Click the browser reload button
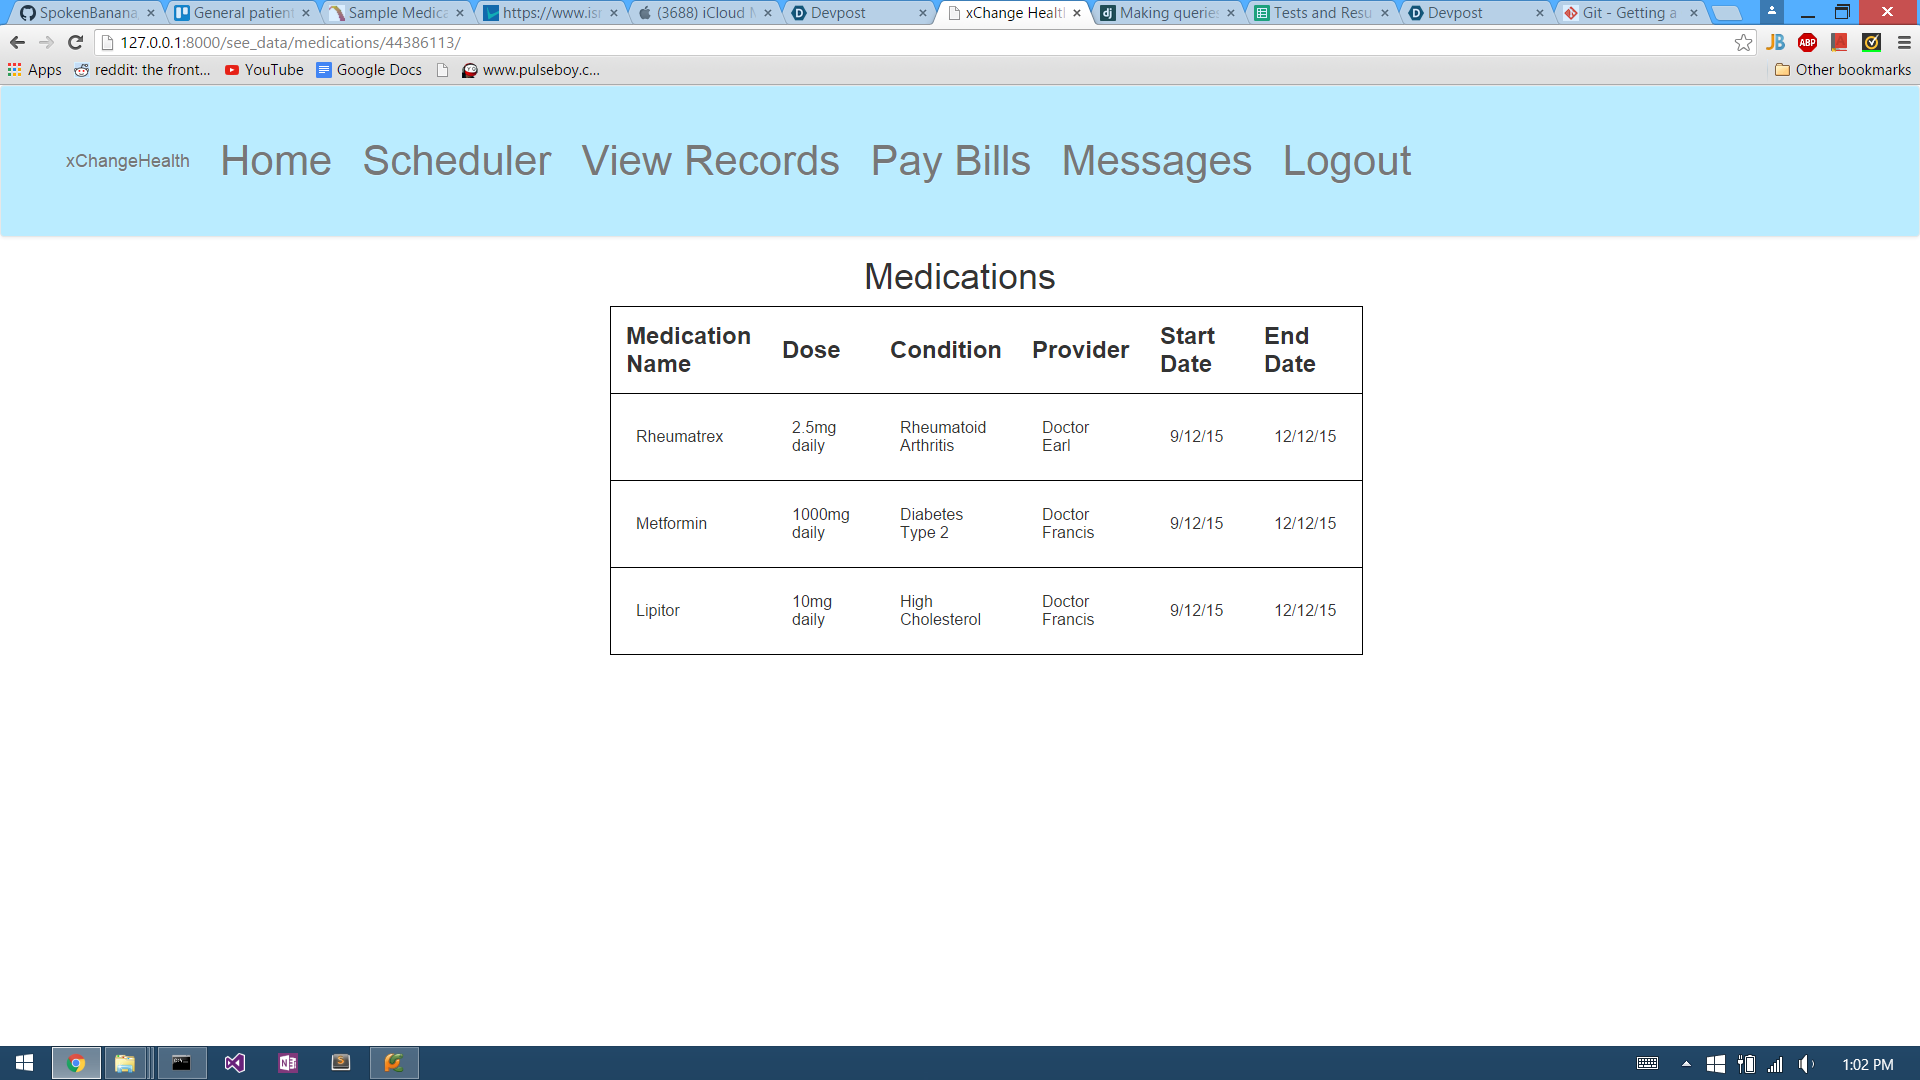Screen dimensions: 1920x1080 75,42
